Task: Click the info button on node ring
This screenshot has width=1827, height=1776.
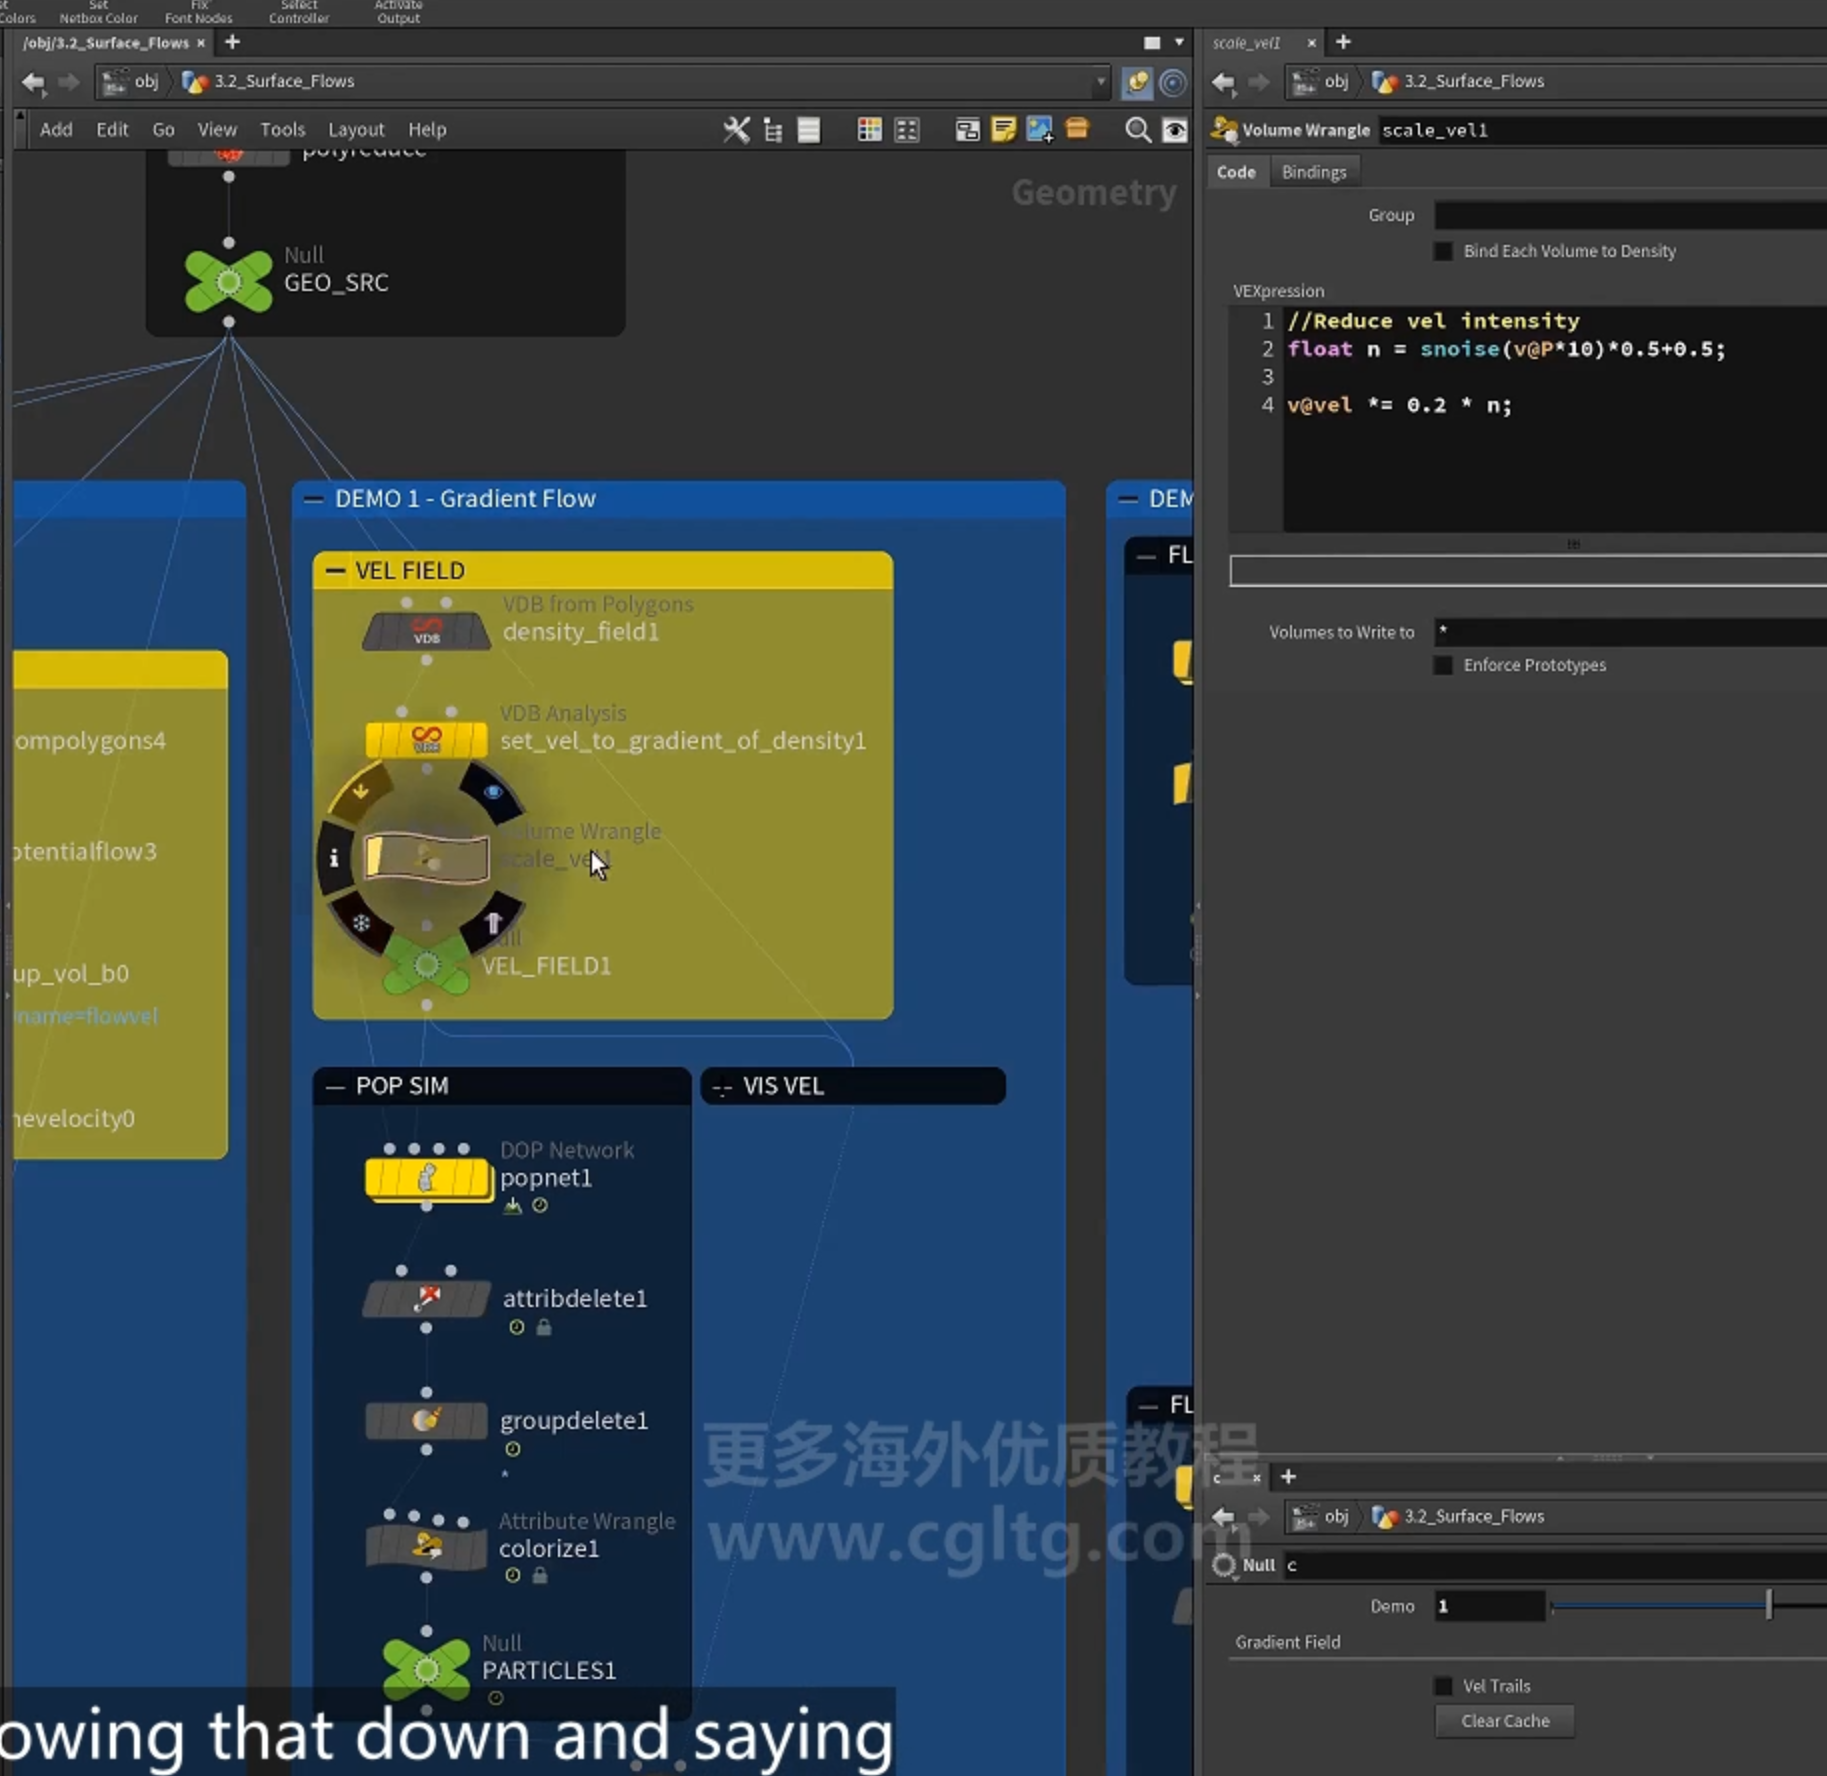Action: 335,858
